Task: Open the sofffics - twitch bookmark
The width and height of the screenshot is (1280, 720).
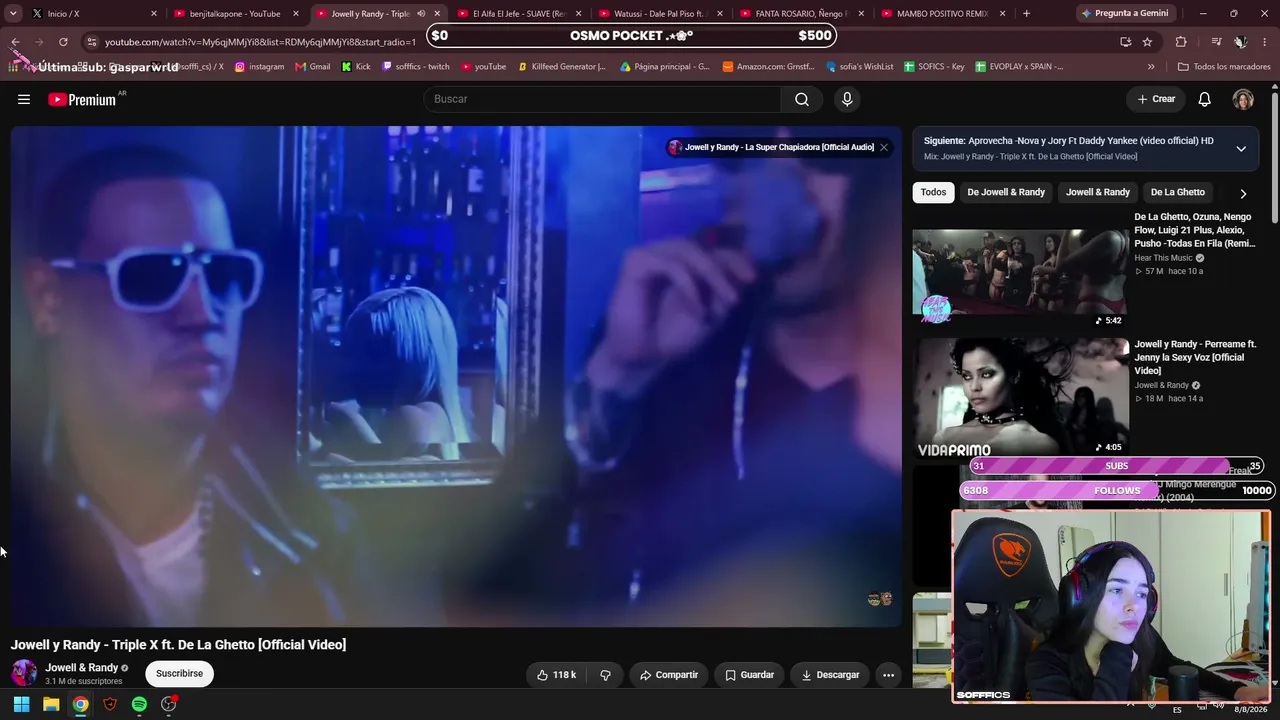Action: [x=416, y=67]
